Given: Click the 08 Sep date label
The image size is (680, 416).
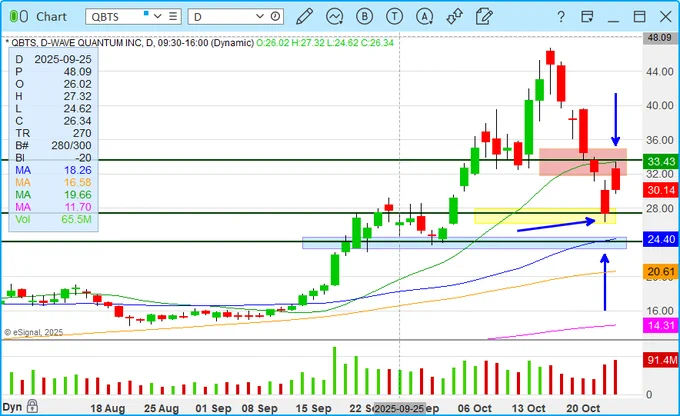Looking at the screenshot, I should (x=259, y=408).
